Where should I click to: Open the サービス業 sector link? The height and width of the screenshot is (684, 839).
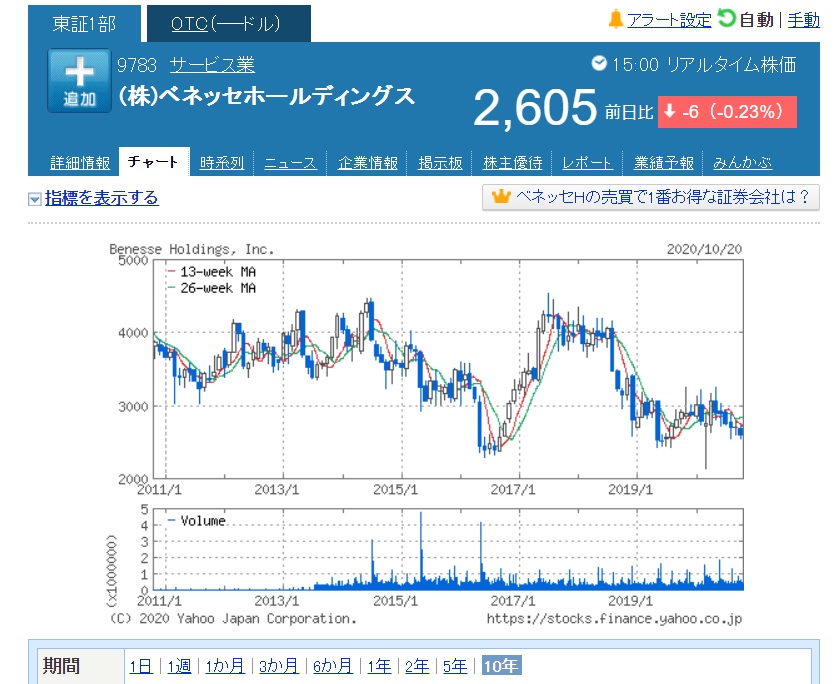(x=212, y=65)
